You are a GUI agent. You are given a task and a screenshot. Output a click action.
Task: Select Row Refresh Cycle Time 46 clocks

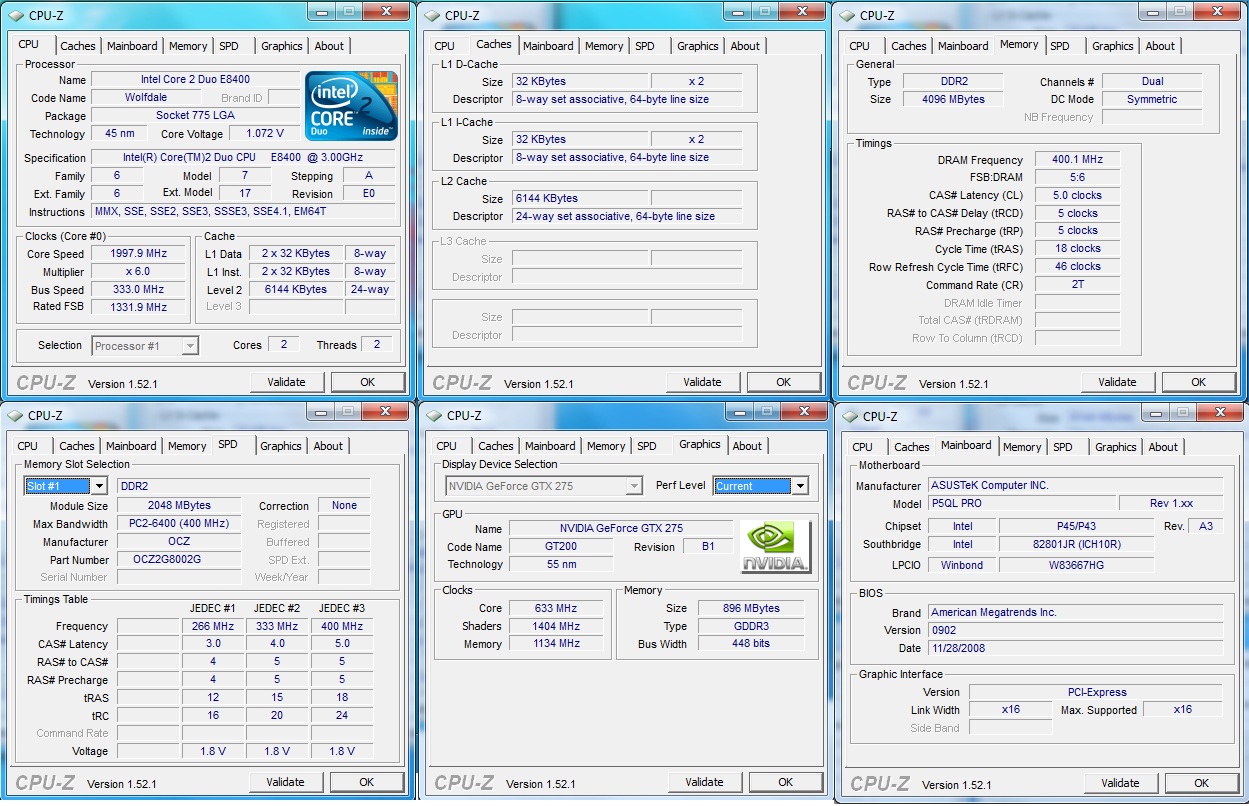[1077, 267]
